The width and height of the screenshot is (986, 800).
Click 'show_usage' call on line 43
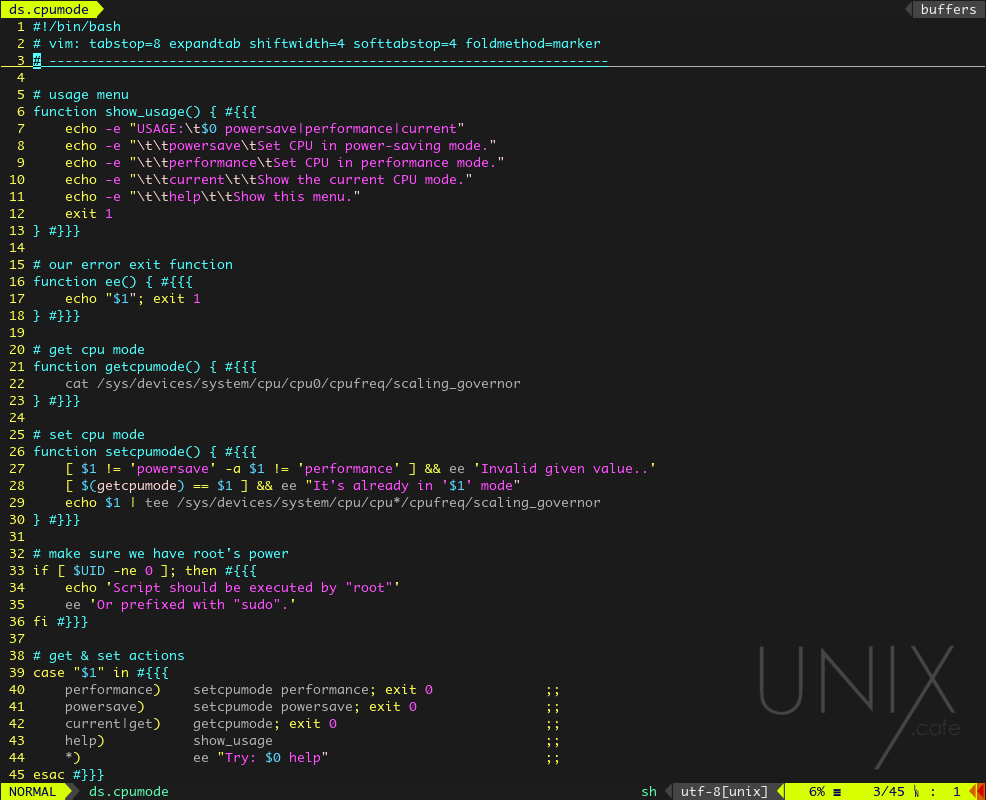tap(233, 740)
